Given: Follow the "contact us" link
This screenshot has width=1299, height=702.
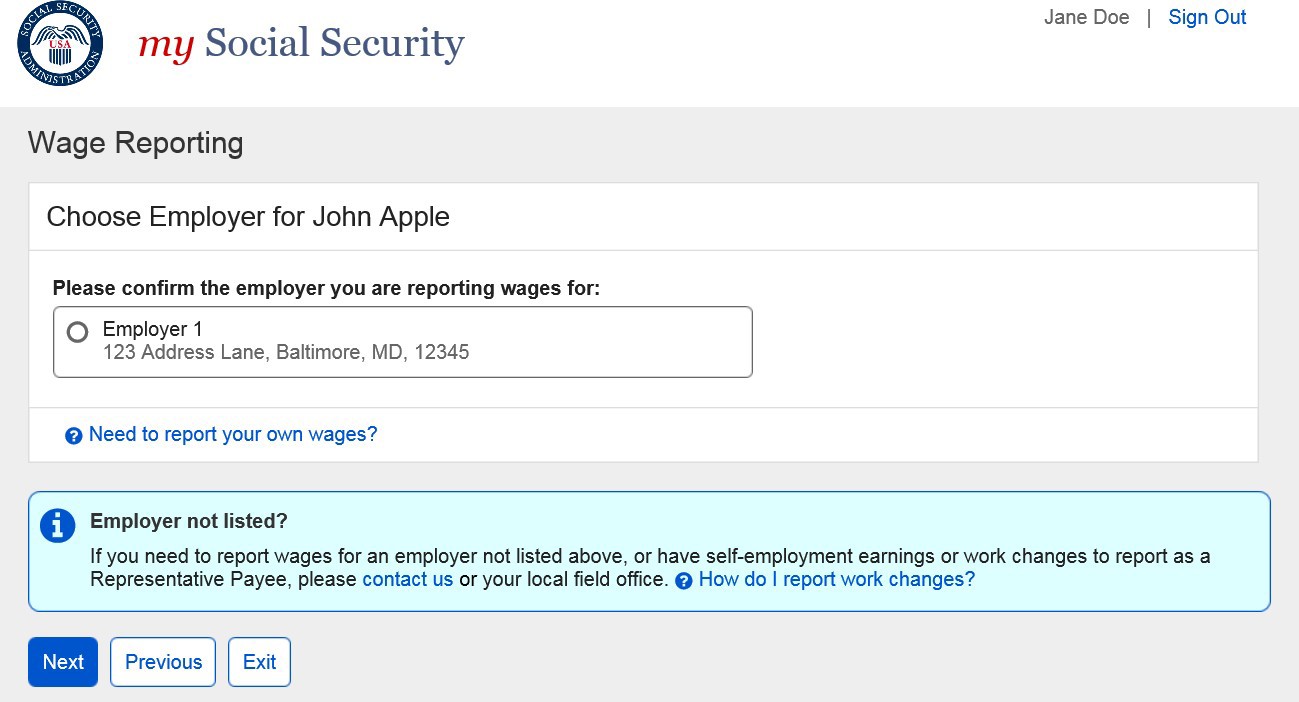Looking at the screenshot, I should [x=407, y=579].
